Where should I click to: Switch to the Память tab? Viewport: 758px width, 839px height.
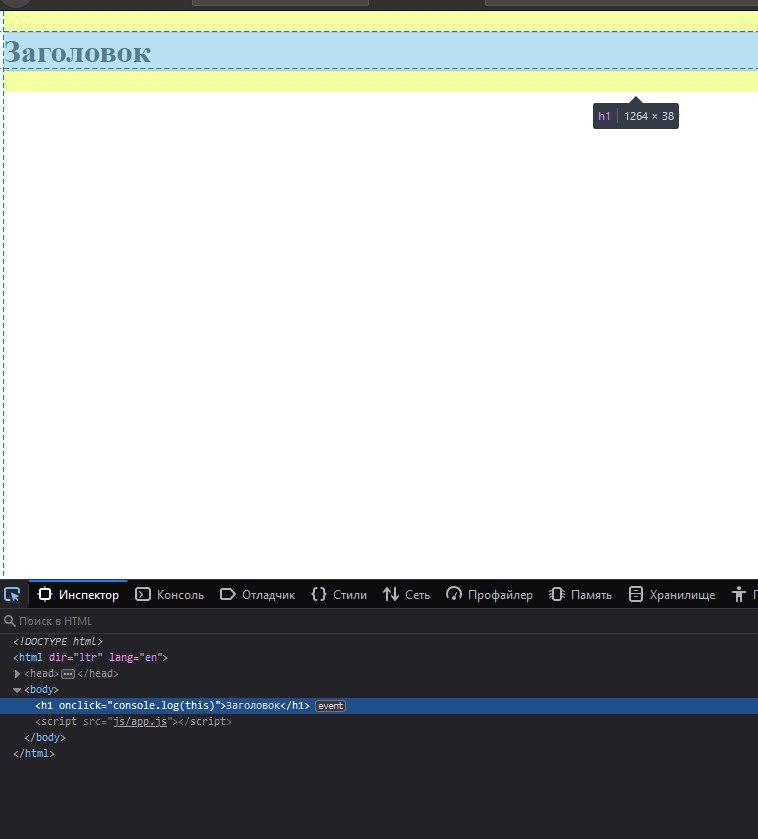pos(580,594)
